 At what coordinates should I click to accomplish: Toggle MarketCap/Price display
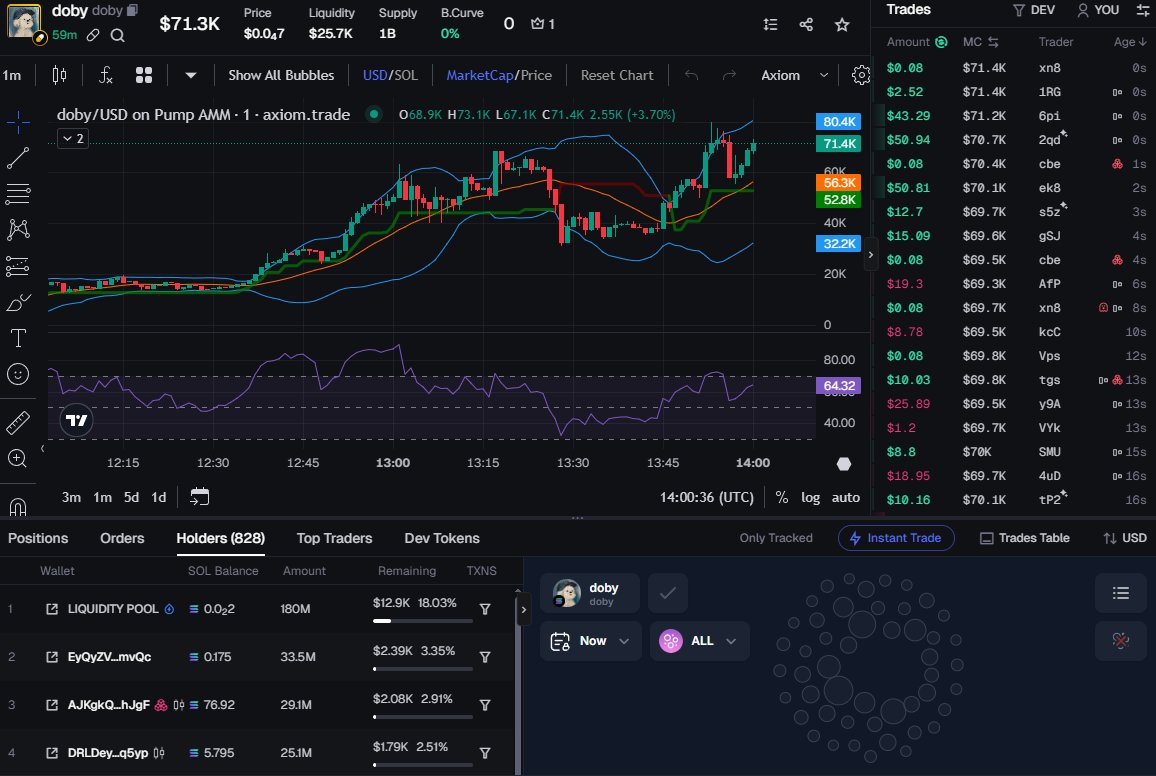(x=499, y=75)
